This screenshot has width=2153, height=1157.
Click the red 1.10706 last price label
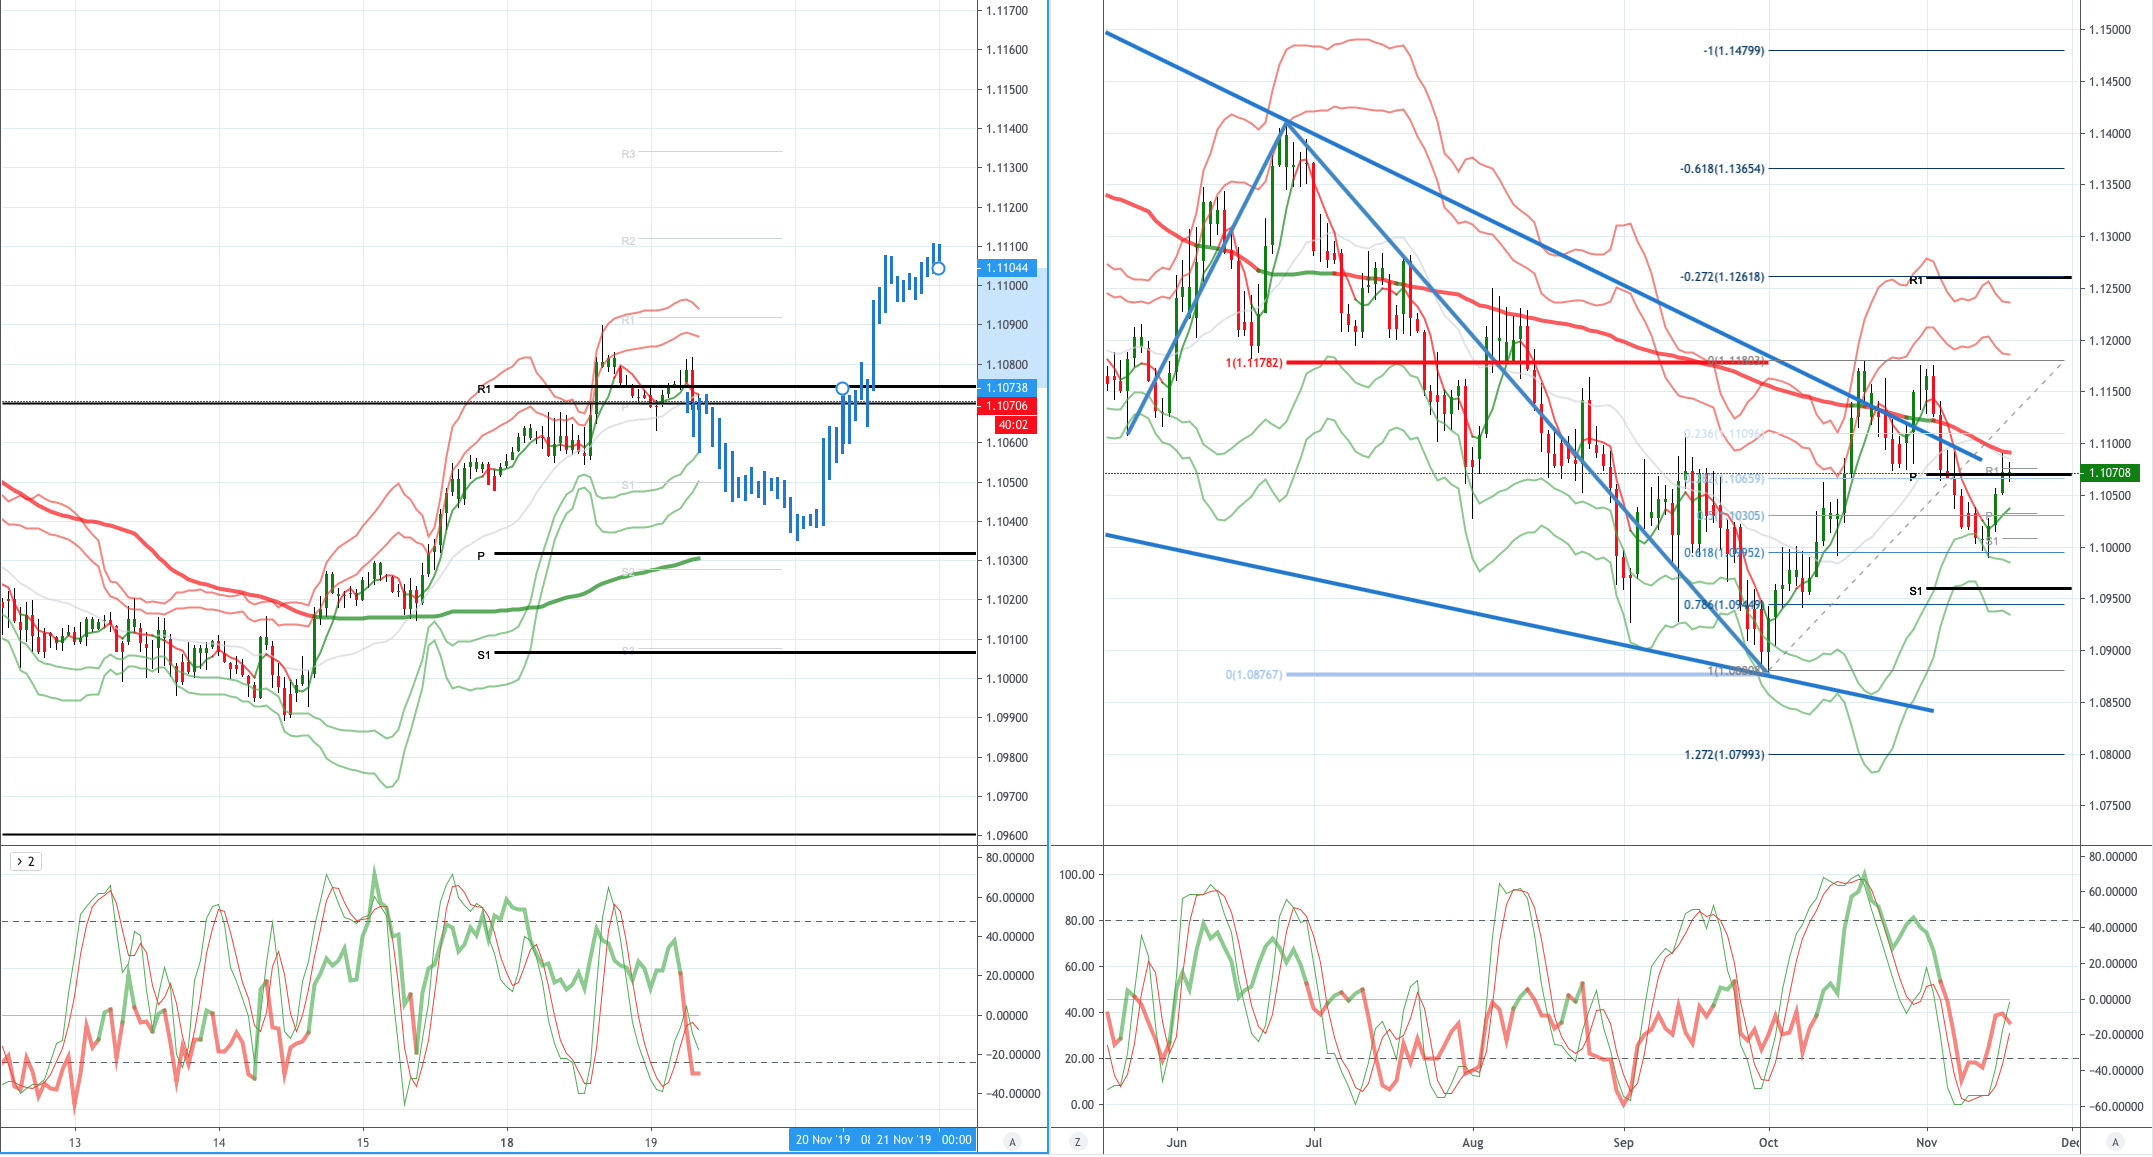[x=1007, y=406]
